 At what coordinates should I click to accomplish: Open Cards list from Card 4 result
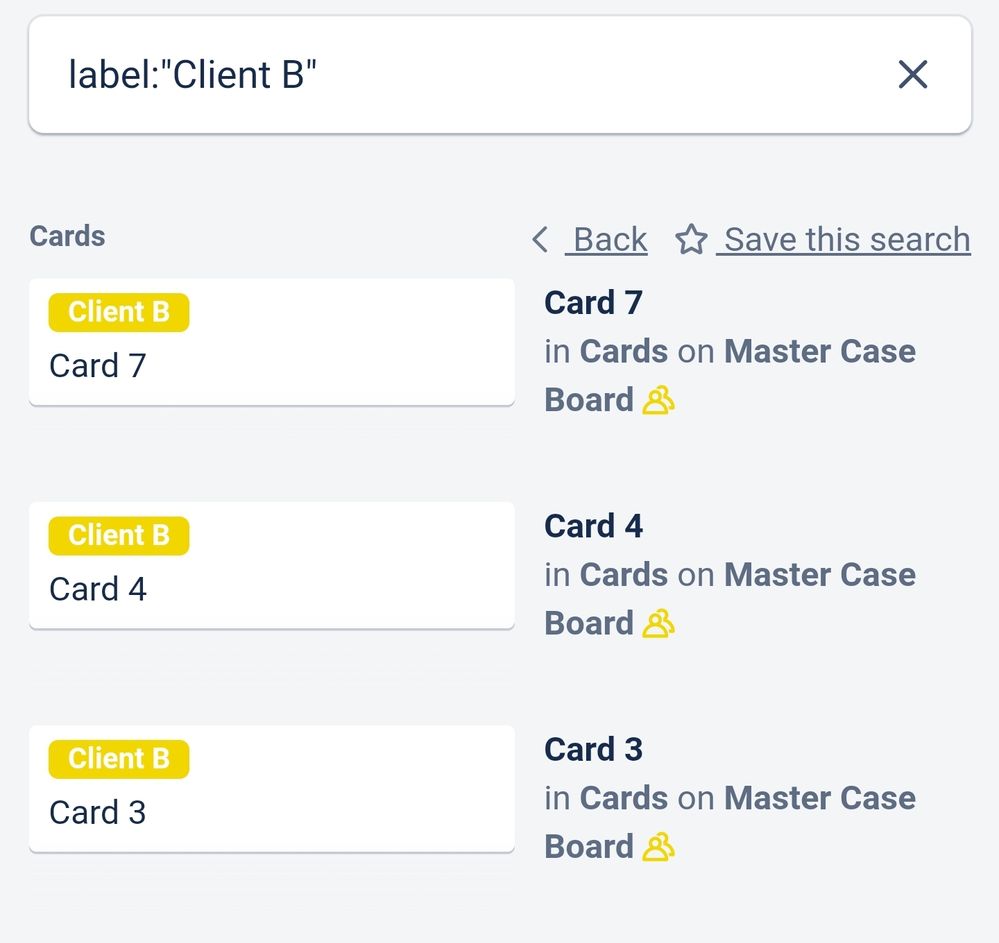point(623,575)
